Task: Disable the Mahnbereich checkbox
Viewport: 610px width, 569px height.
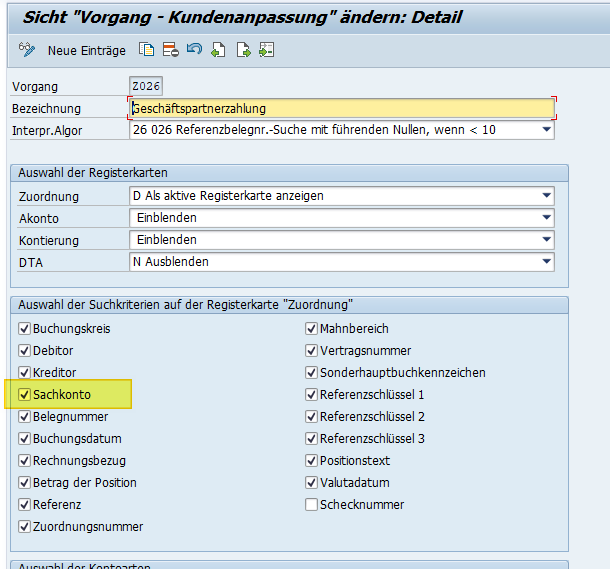Action: pos(312,329)
